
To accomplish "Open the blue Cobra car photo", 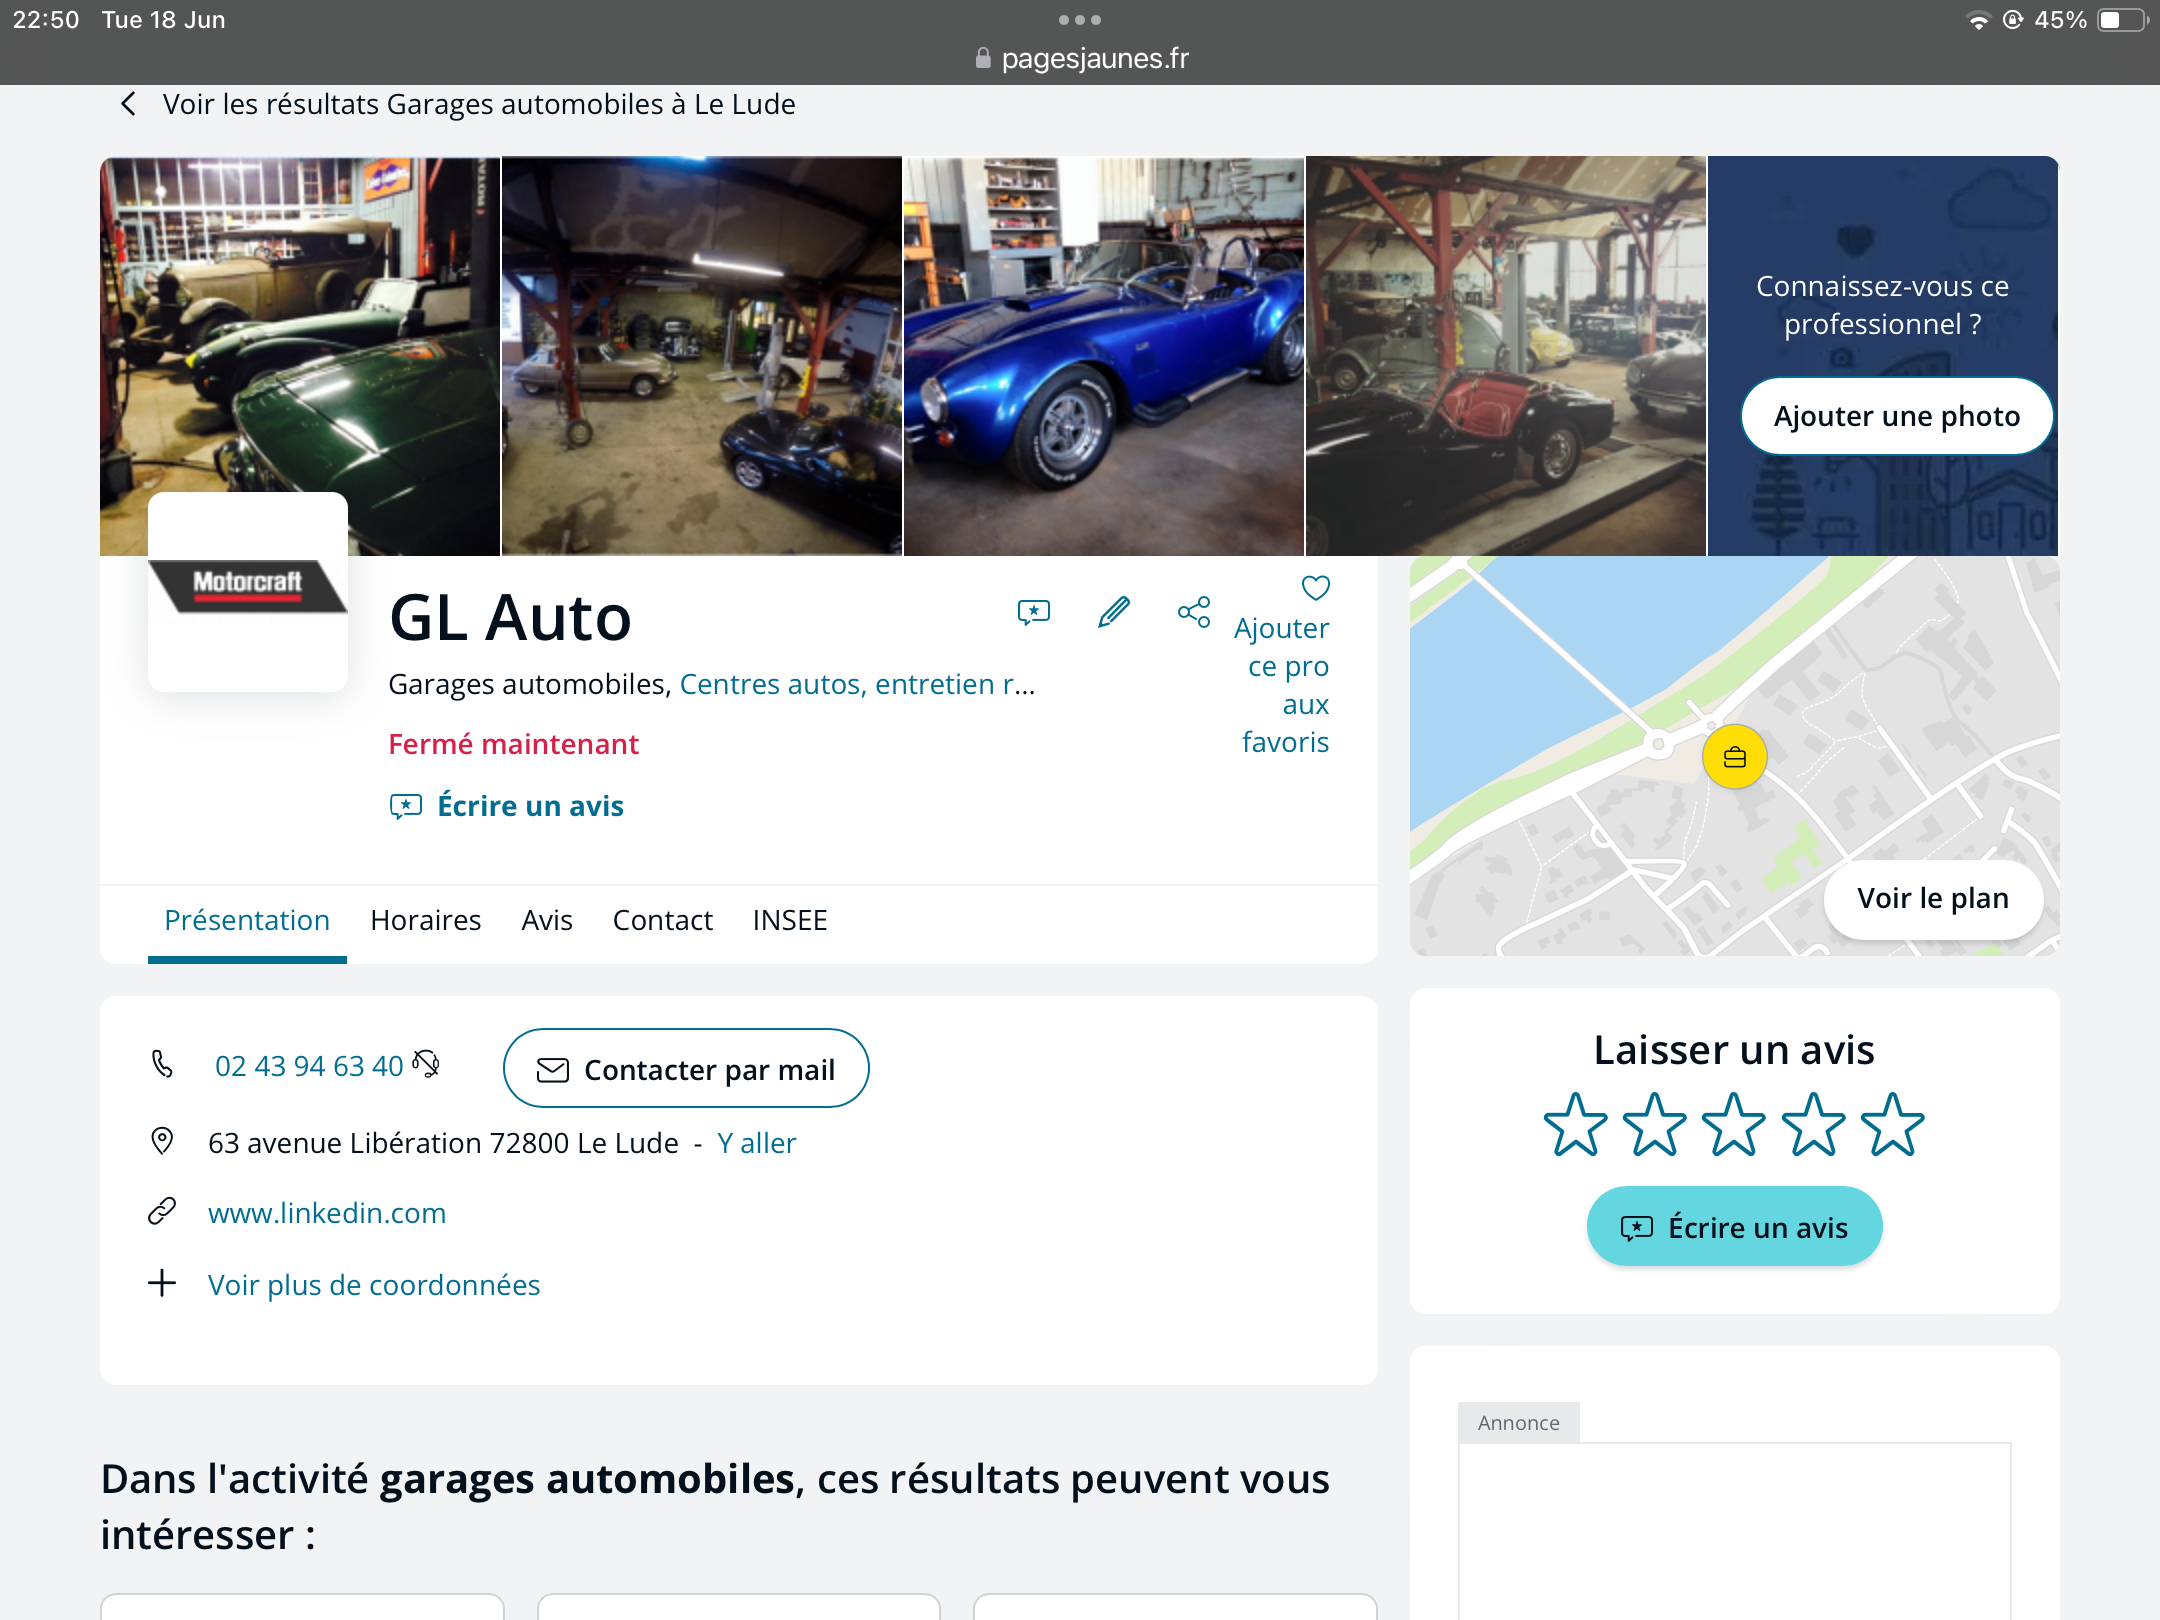I will pyautogui.click(x=1103, y=356).
